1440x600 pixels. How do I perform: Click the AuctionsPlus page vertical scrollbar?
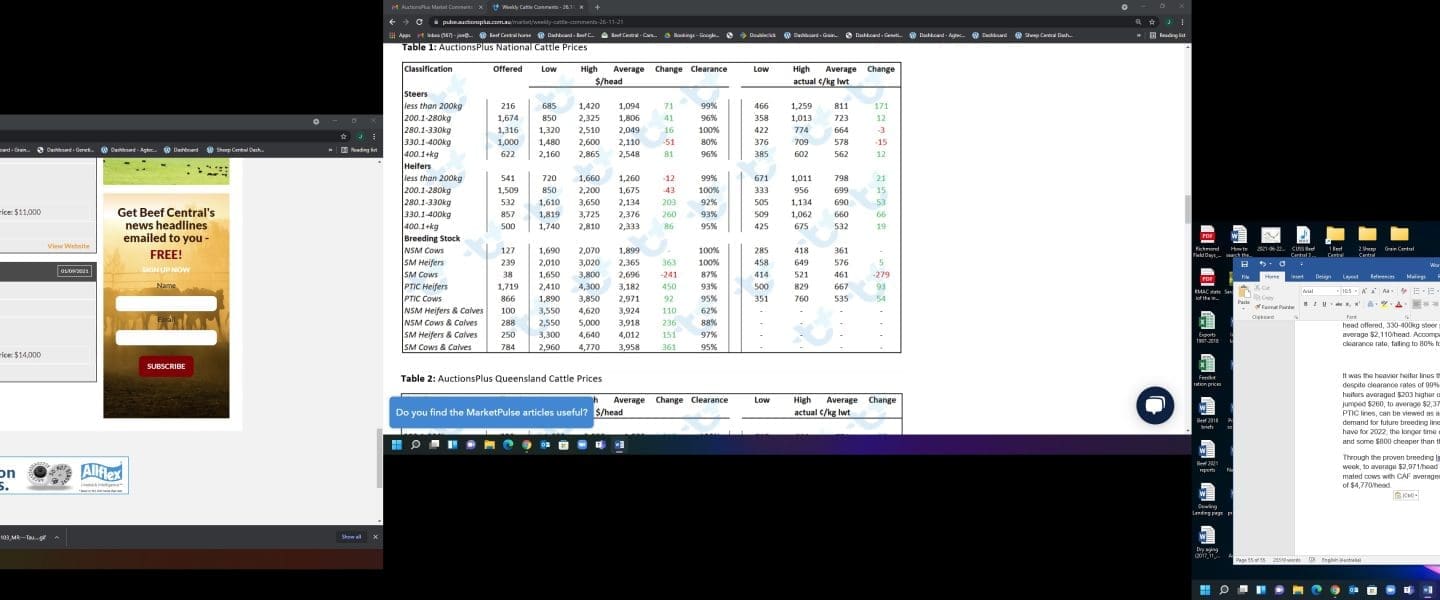1187,210
